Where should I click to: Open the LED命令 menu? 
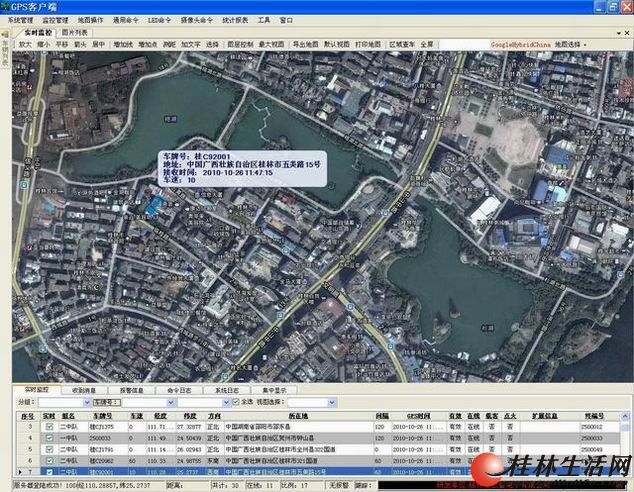(159, 20)
